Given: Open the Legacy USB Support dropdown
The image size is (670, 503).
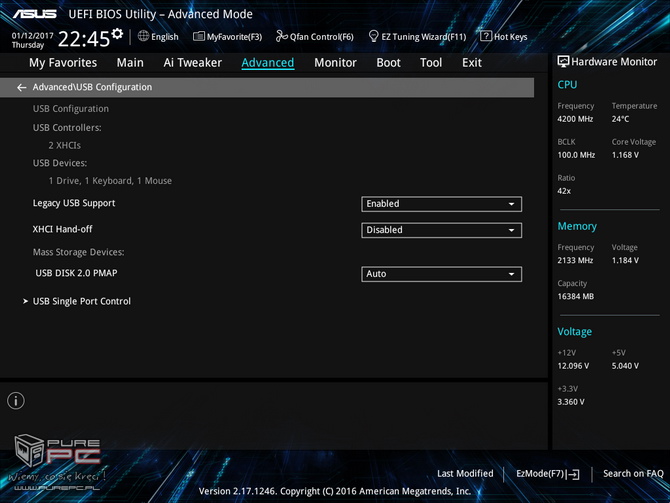Looking at the screenshot, I should [x=441, y=204].
